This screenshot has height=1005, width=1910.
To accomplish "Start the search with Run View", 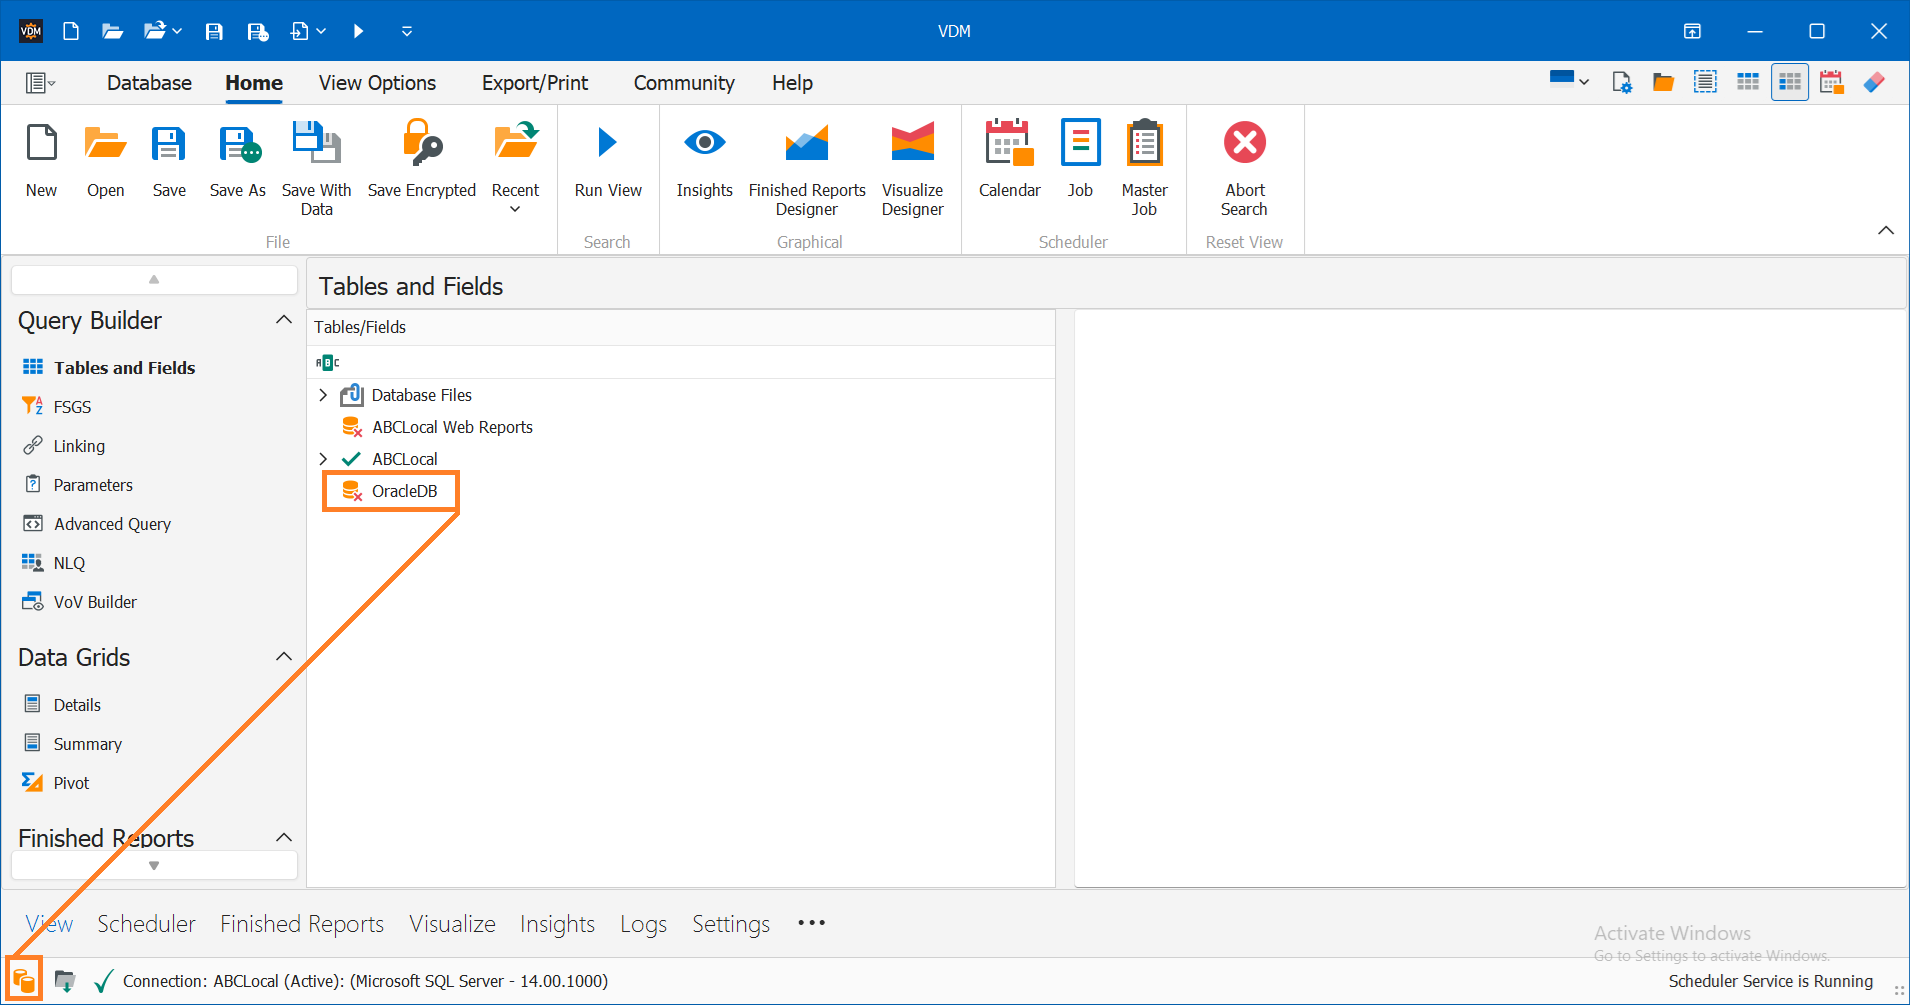I will coord(608,160).
